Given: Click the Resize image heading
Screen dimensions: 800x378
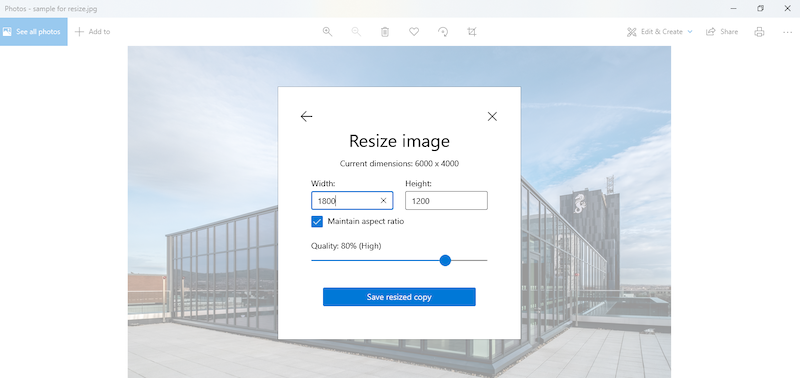Looking at the screenshot, I should point(399,141).
